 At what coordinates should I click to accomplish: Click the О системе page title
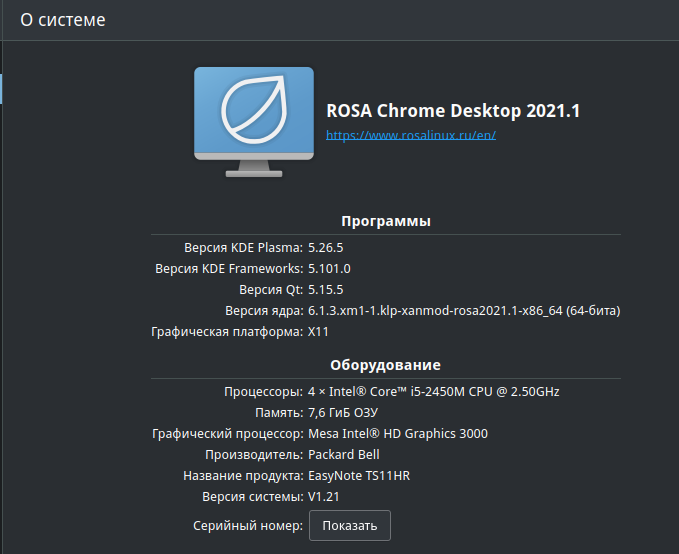[62, 19]
